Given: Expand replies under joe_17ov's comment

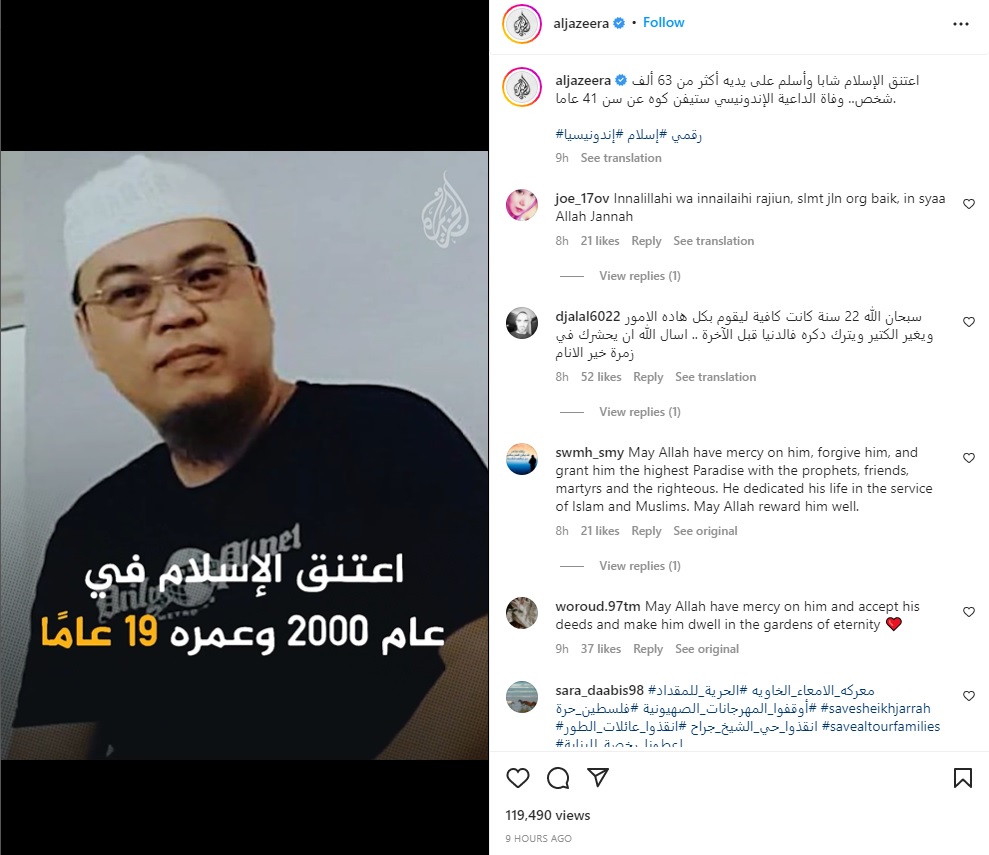Looking at the screenshot, I should pyautogui.click(x=640, y=276).
